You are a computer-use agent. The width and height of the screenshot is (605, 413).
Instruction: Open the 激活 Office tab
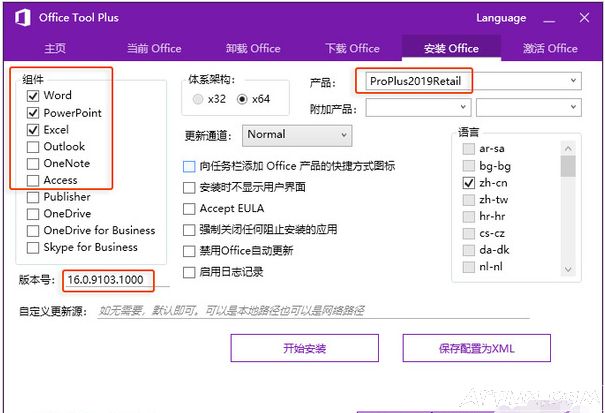(550, 48)
